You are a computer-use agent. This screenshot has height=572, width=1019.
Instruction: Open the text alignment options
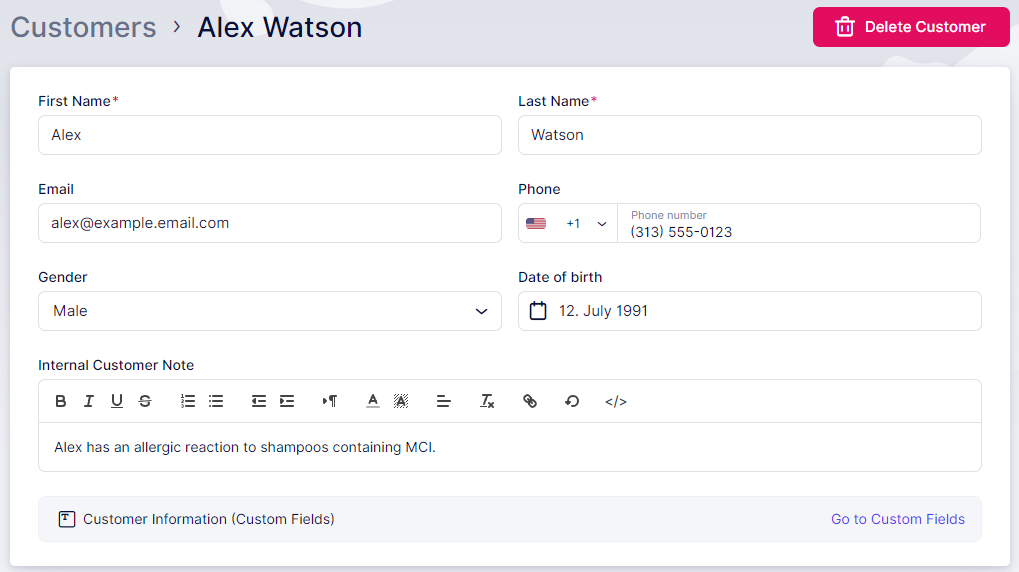444,401
